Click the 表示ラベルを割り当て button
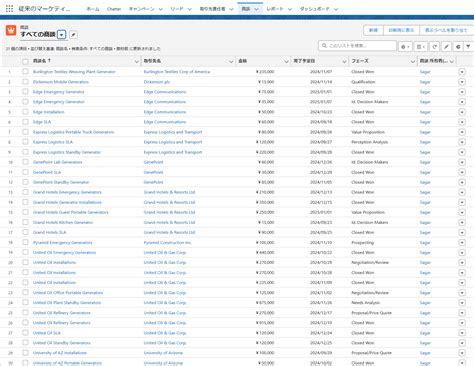474x366 pixels. pos(446,30)
